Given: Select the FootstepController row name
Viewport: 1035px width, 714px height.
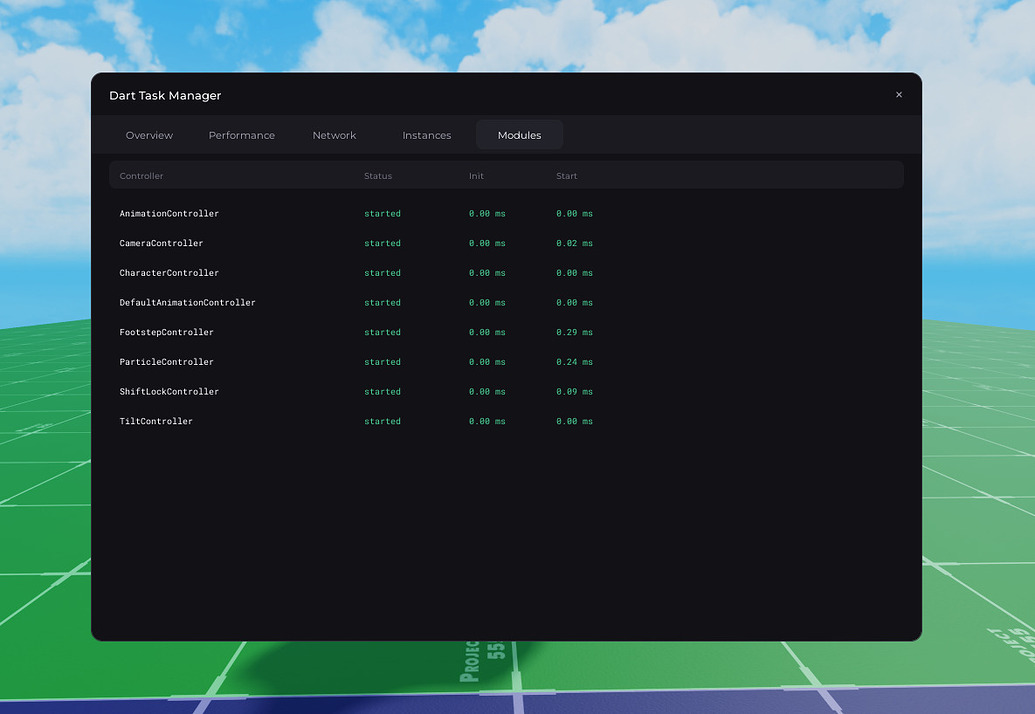Looking at the screenshot, I should click(166, 333).
